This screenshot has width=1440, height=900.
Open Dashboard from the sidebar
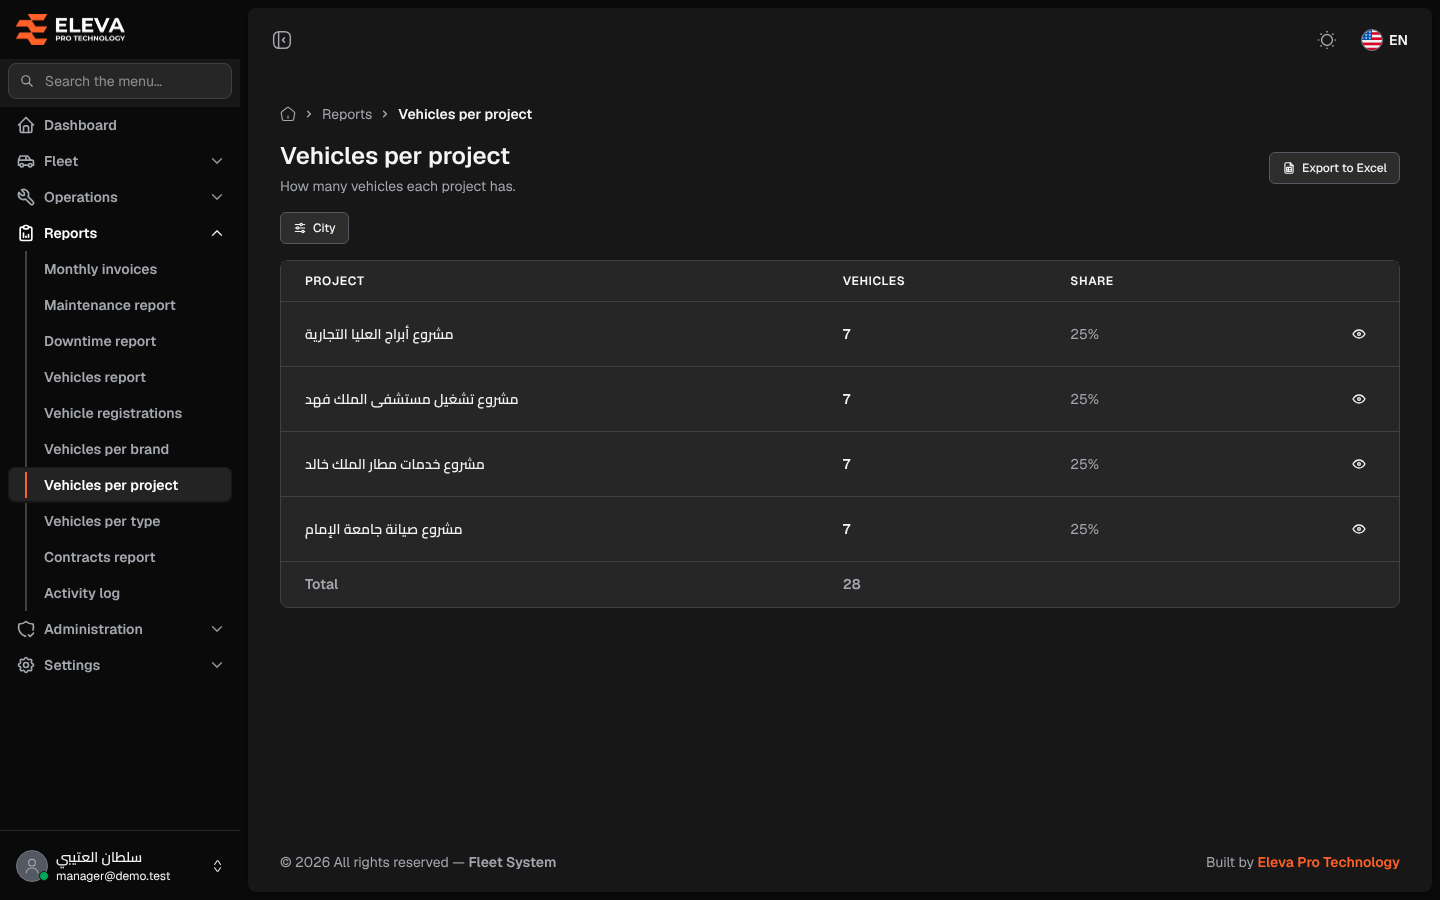click(120, 125)
